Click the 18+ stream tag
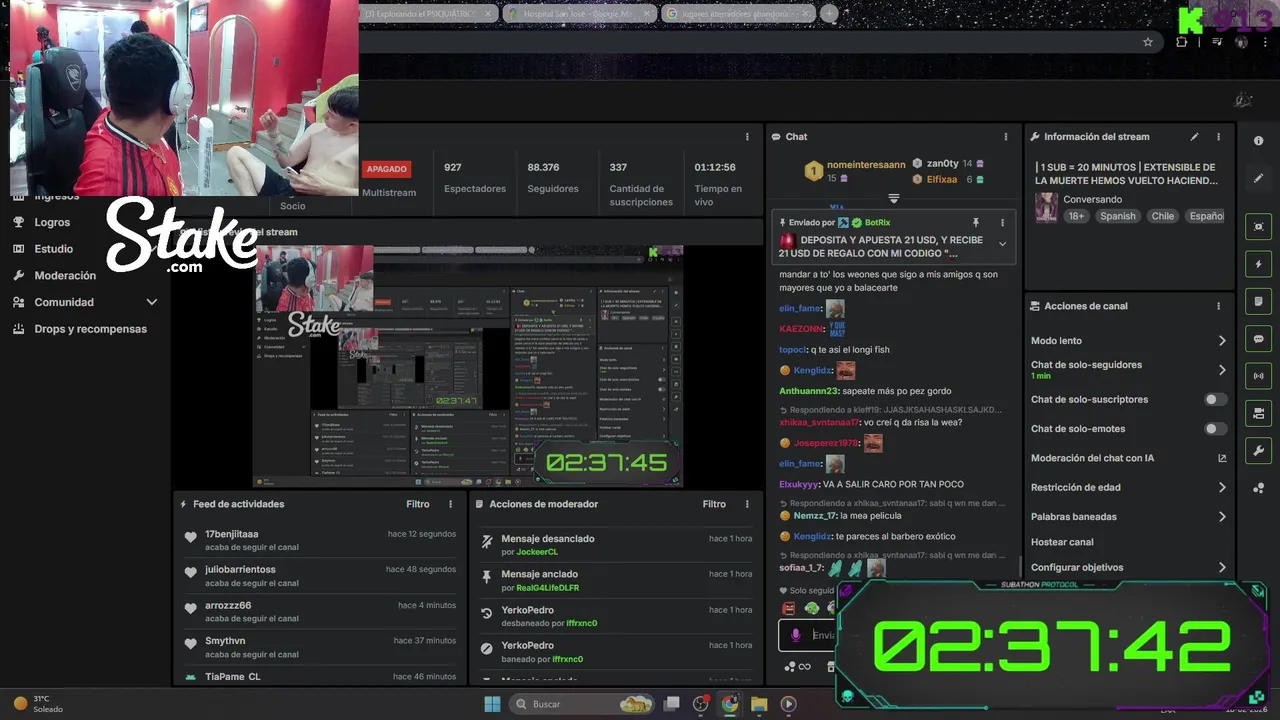The width and height of the screenshot is (1280, 720). click(x=1076, y=216)
